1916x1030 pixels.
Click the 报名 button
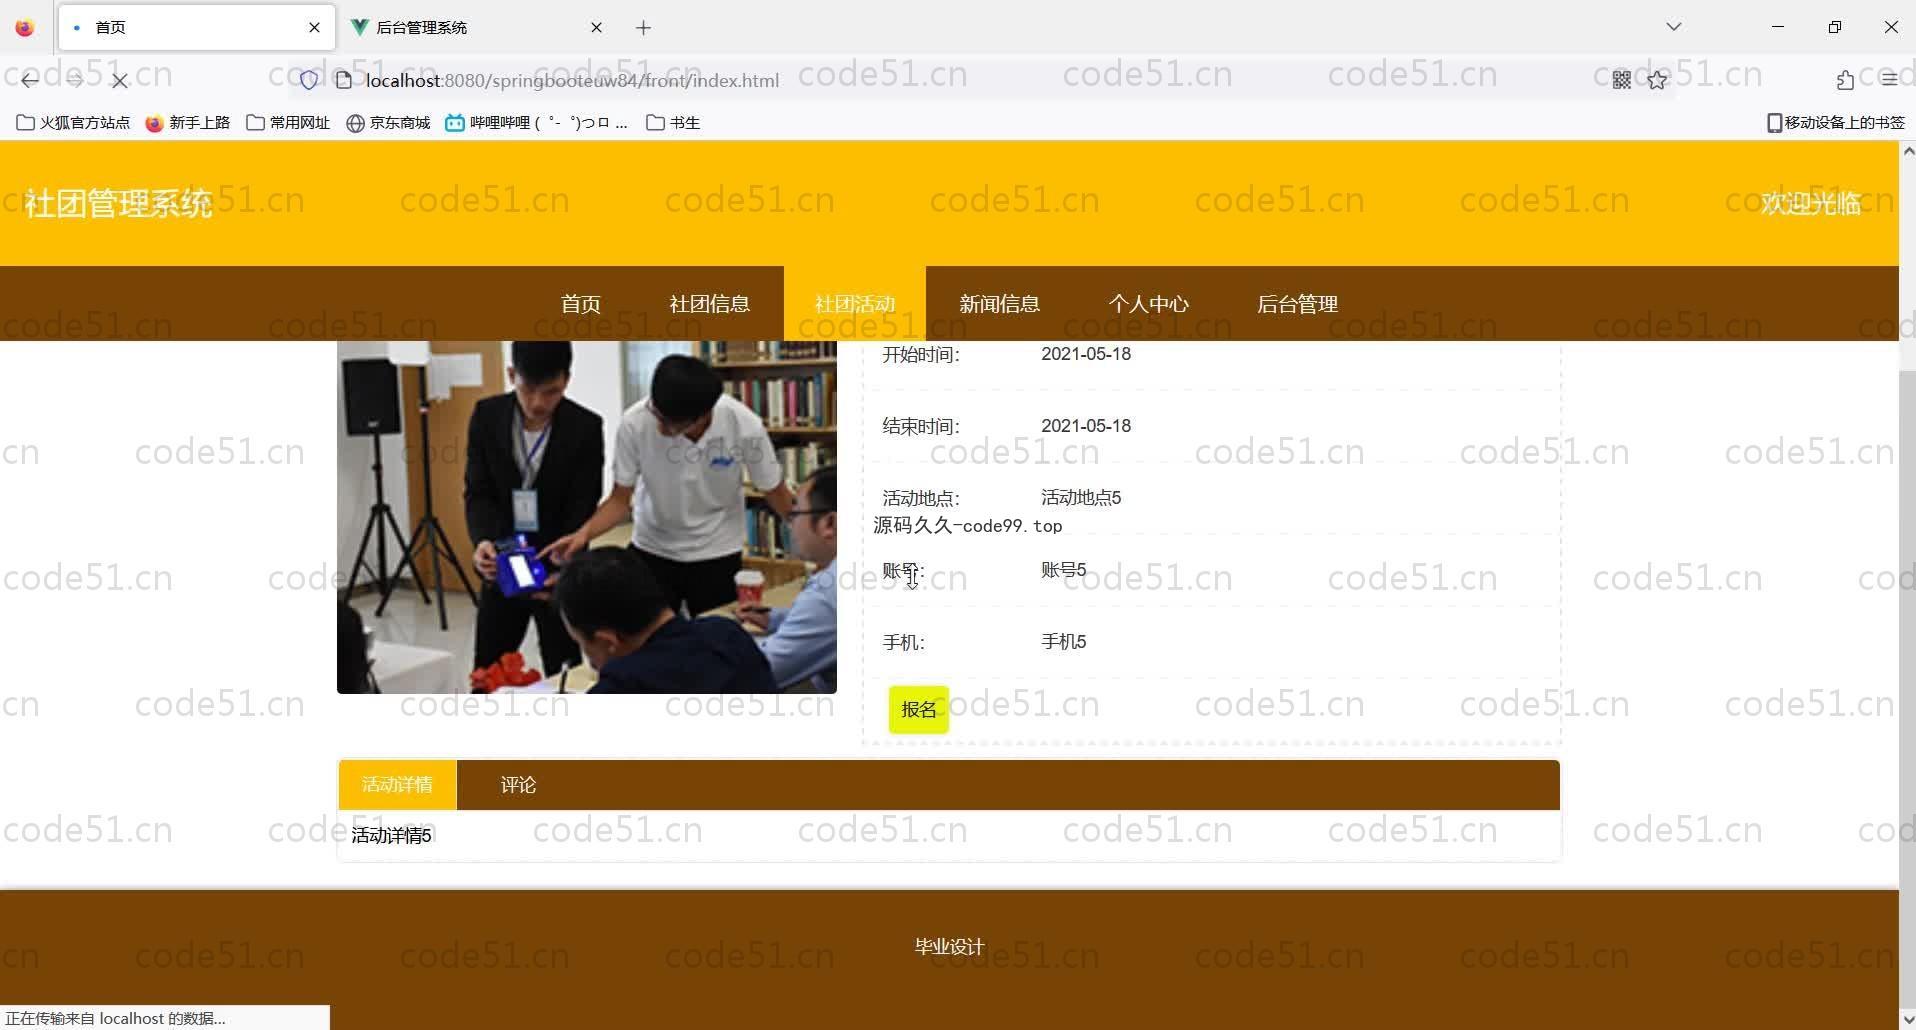(918, 709)
